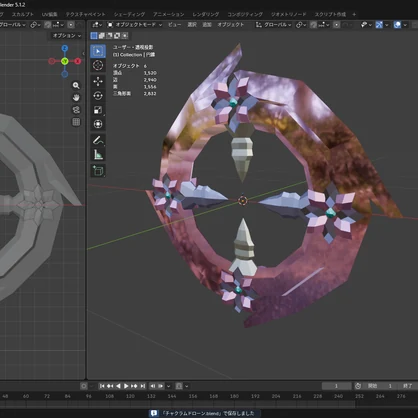Open the オブジェクト menu in the viewport header
The height and width of the screenshot is (418, 418).
tap(231, 25)
